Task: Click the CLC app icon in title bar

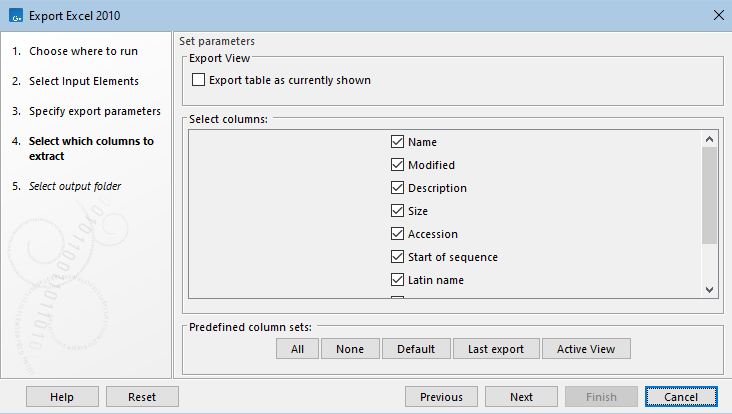Action: (13, 14)
